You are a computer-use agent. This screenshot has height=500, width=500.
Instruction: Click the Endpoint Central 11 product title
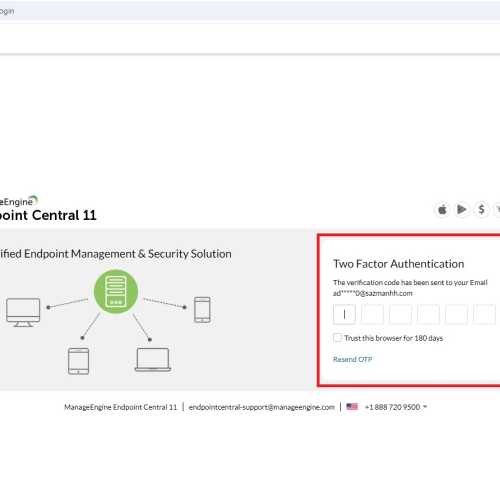click(48, 215)
